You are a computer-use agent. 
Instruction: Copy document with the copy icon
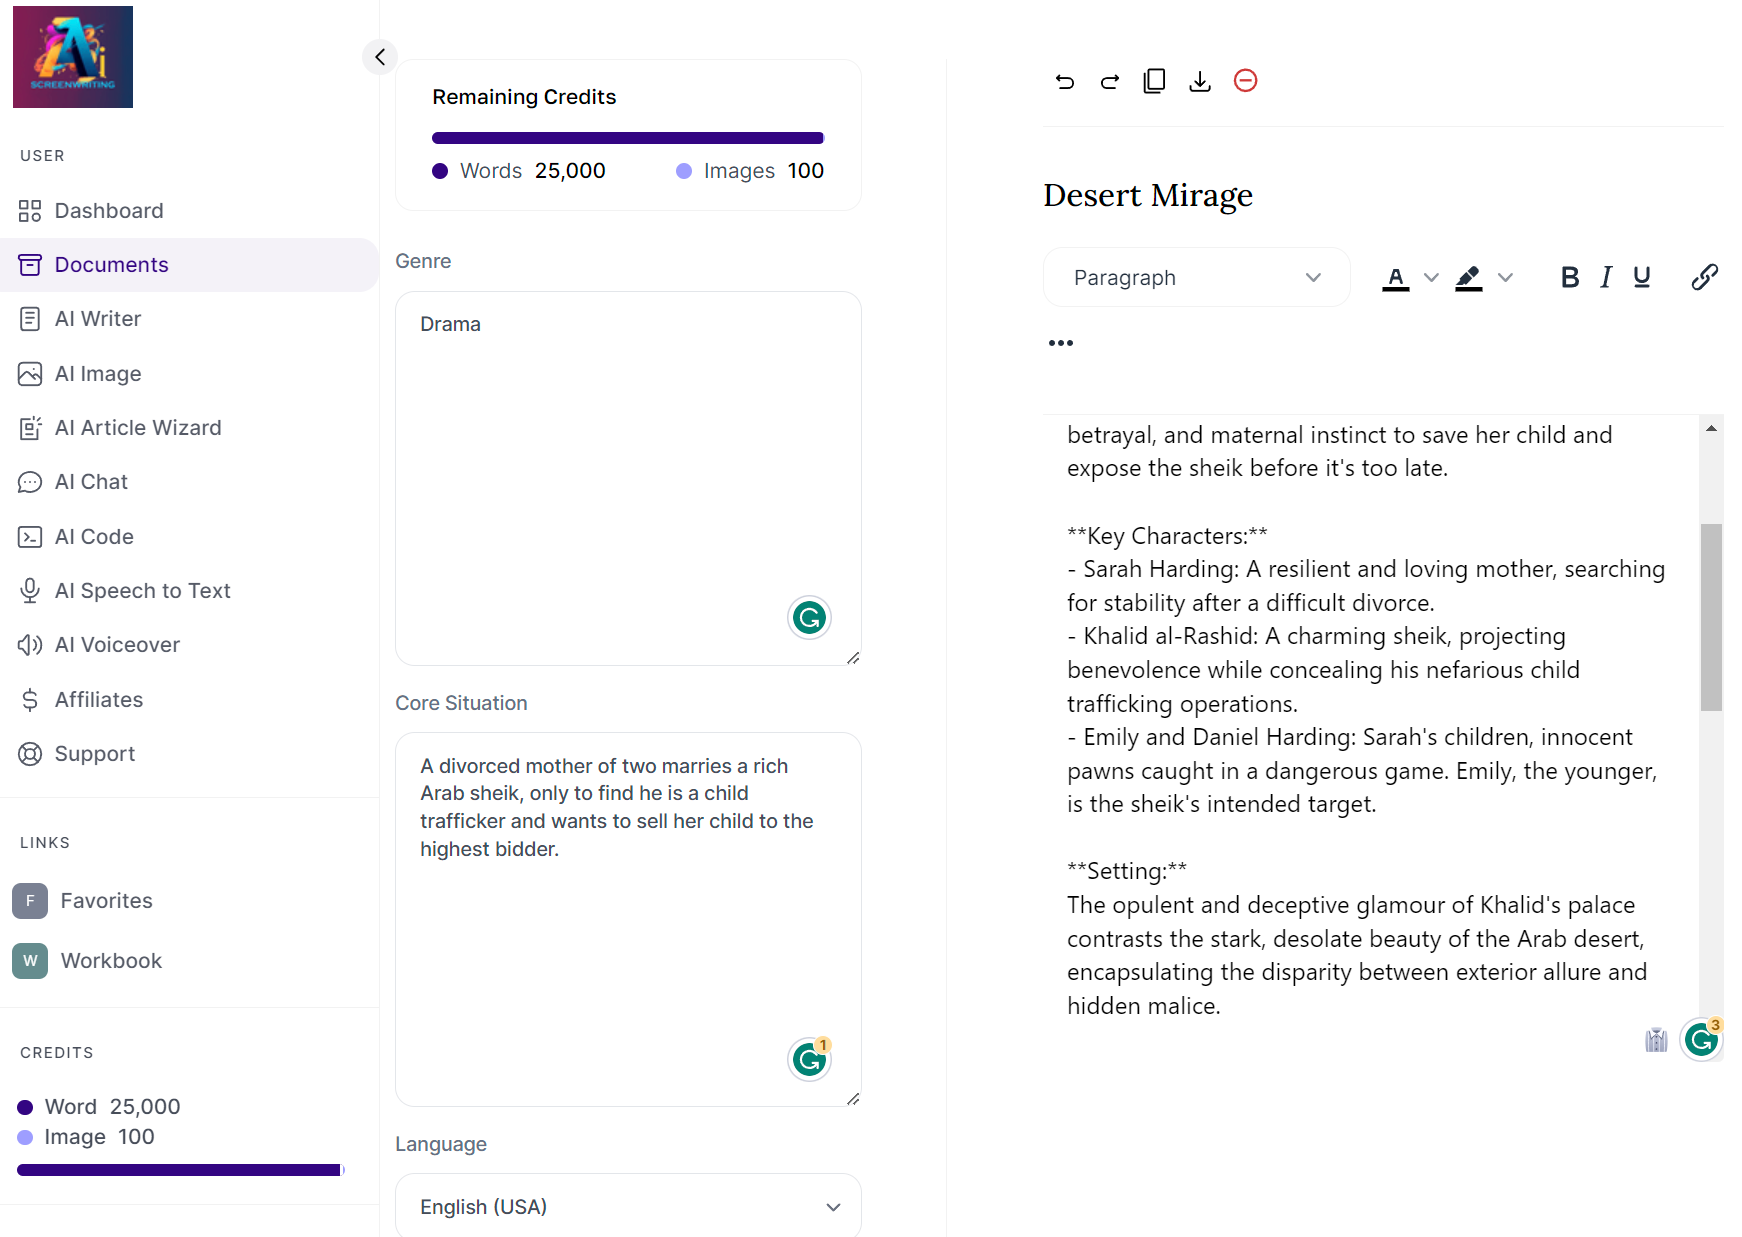coord(1154,81)
